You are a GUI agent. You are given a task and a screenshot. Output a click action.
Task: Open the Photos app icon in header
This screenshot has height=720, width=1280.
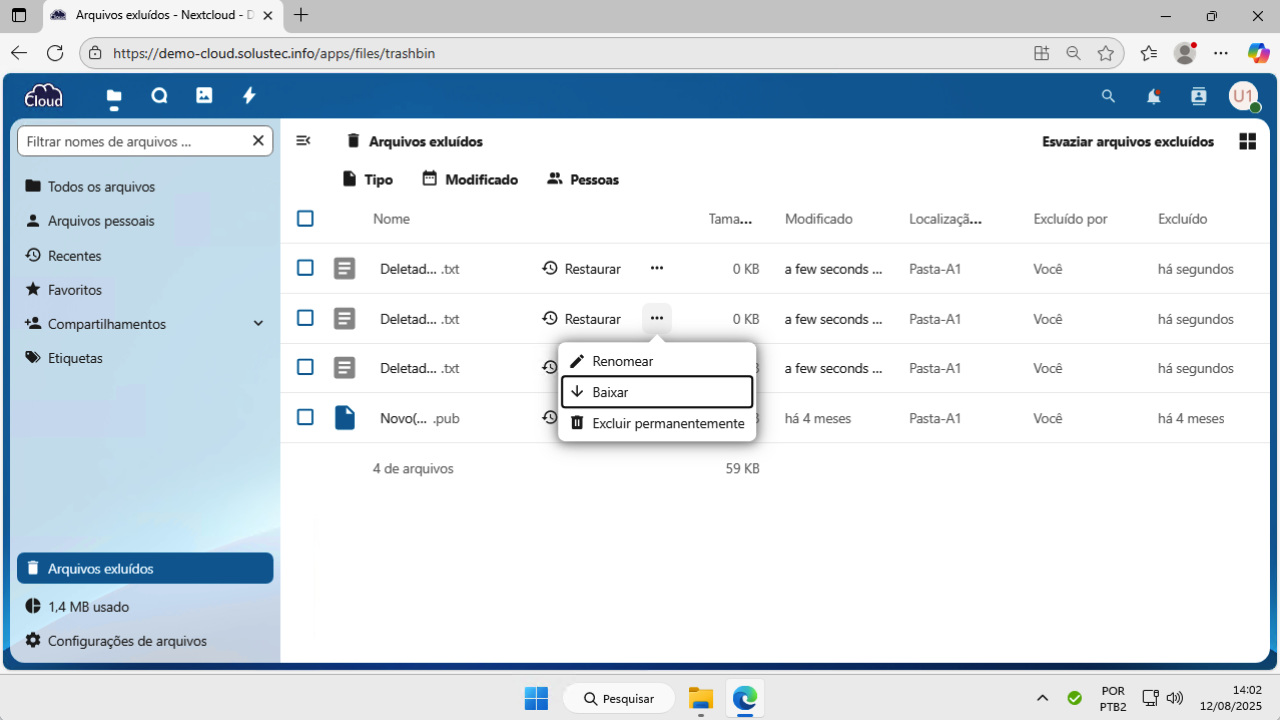204,96
